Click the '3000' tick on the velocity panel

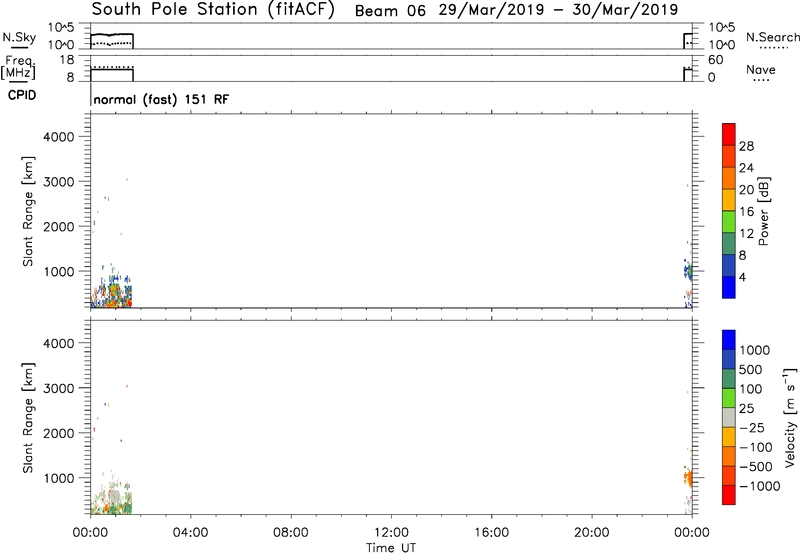tap(59, 388)
